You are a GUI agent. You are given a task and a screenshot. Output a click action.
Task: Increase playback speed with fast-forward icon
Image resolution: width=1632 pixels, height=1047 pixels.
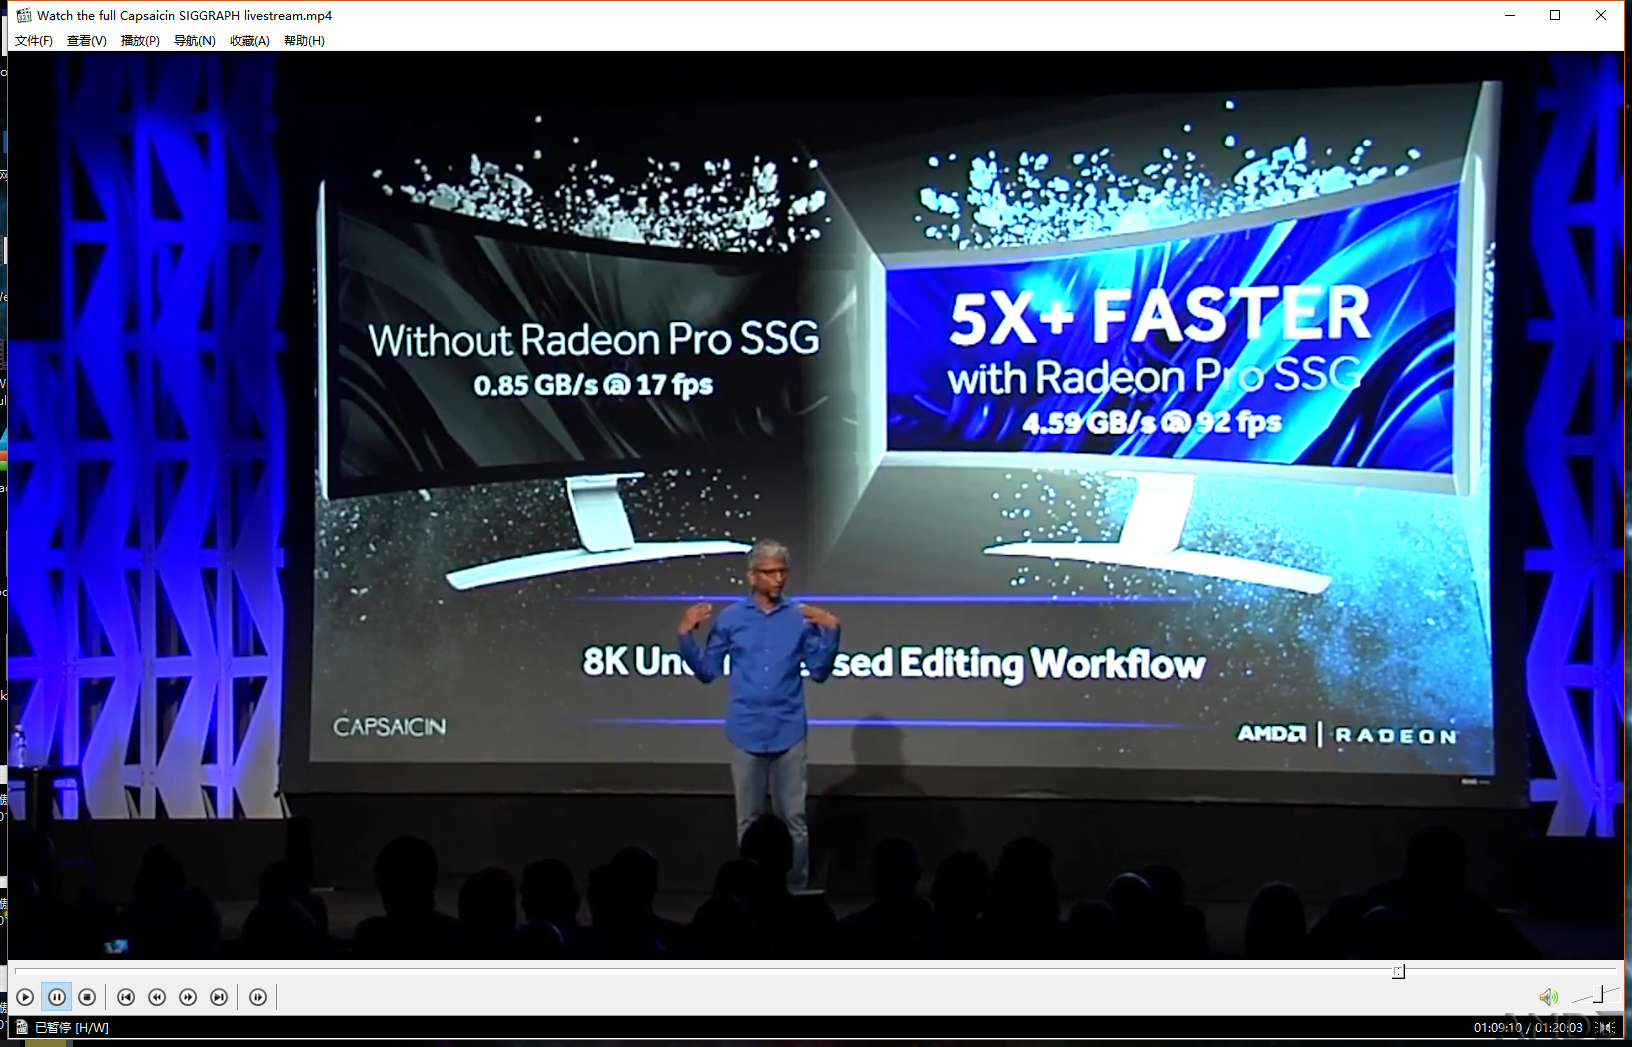pyautogui.click(x=188, y=997)
